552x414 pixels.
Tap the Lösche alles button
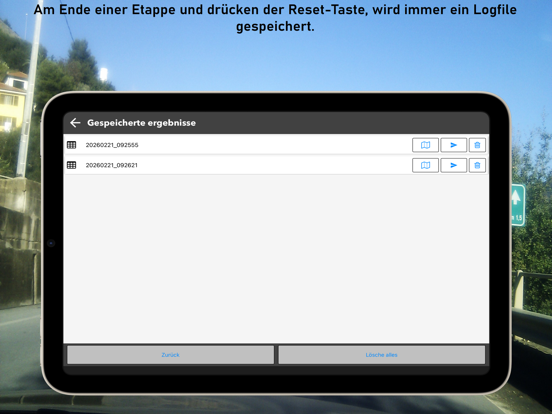[382, 355]
